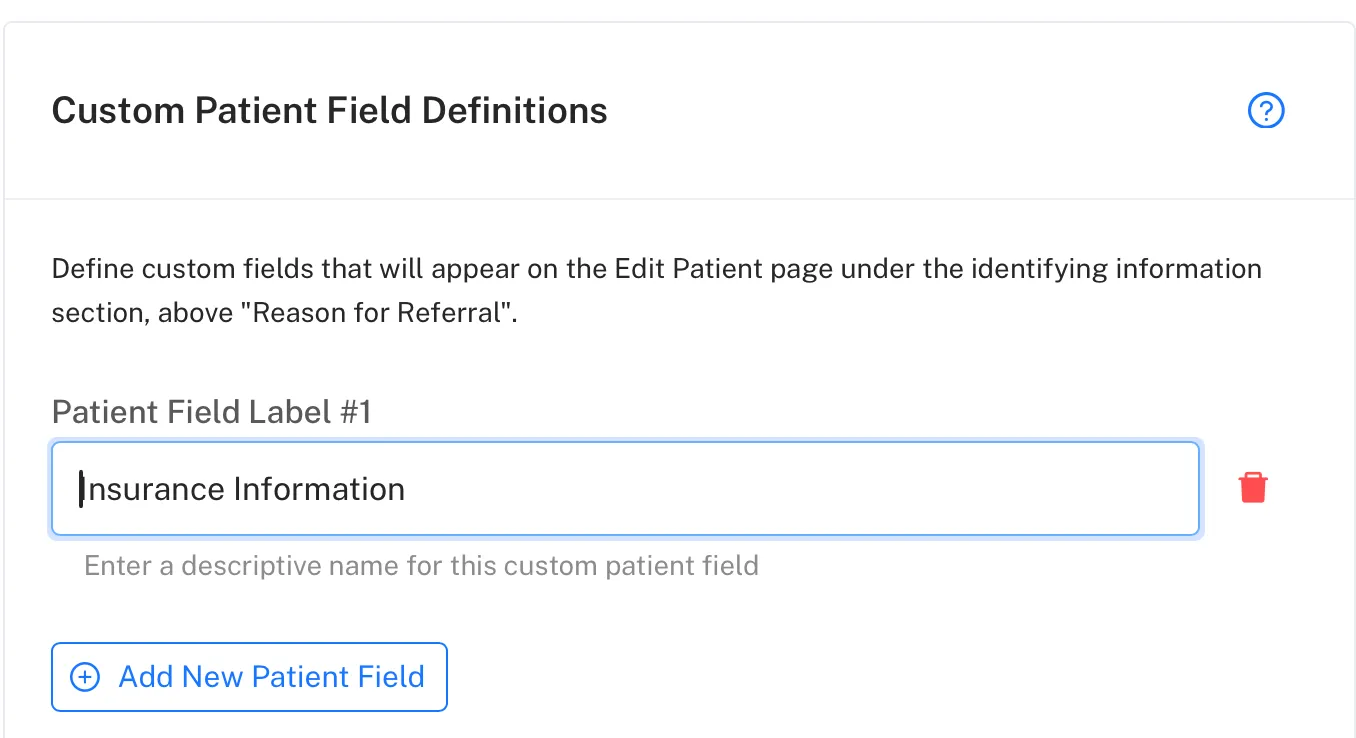Focus the Insurance Information text field

(x=625, y=489)
